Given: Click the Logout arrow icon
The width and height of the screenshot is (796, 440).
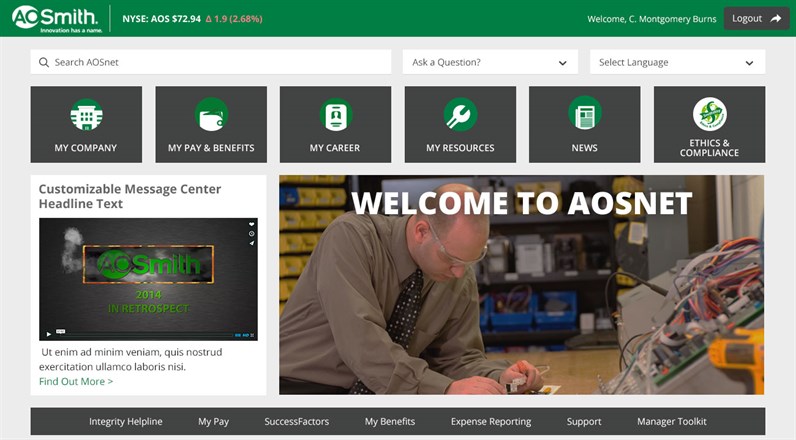Looking at the screenshot, I should [776, 18].
